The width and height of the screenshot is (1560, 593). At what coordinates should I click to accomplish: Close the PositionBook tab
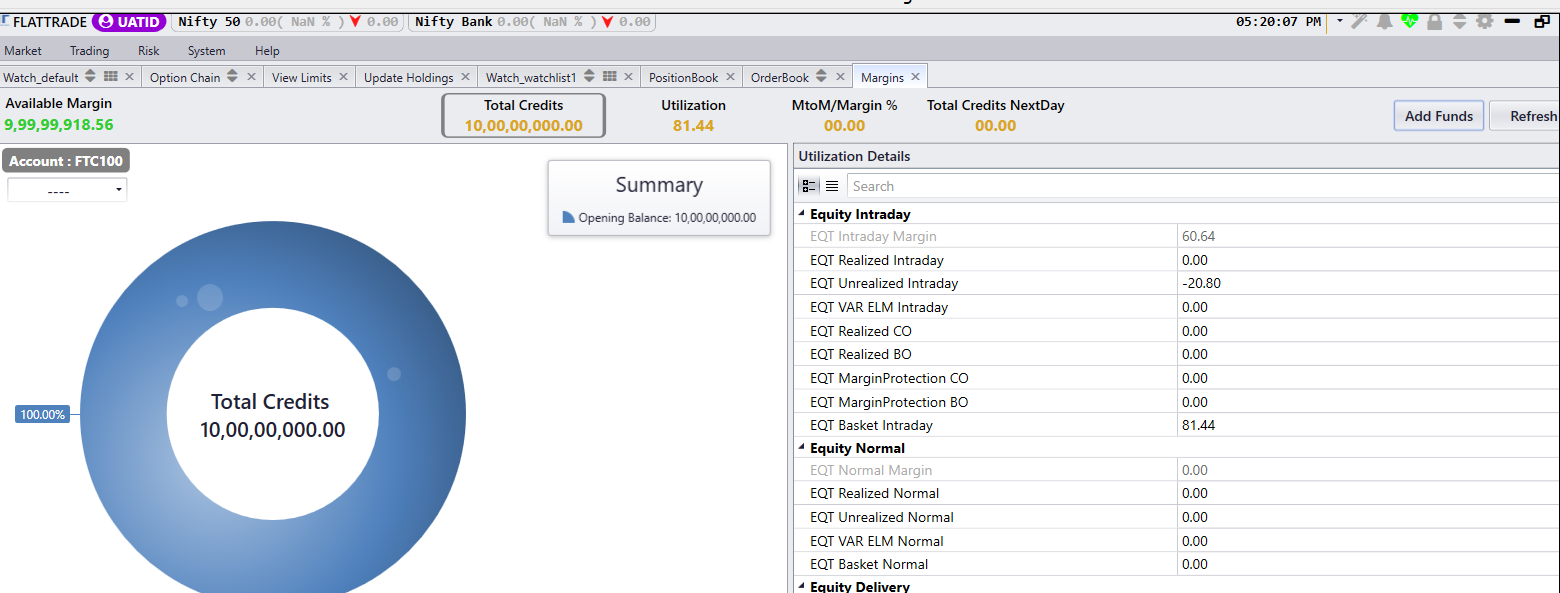click(x=730, y=76)
